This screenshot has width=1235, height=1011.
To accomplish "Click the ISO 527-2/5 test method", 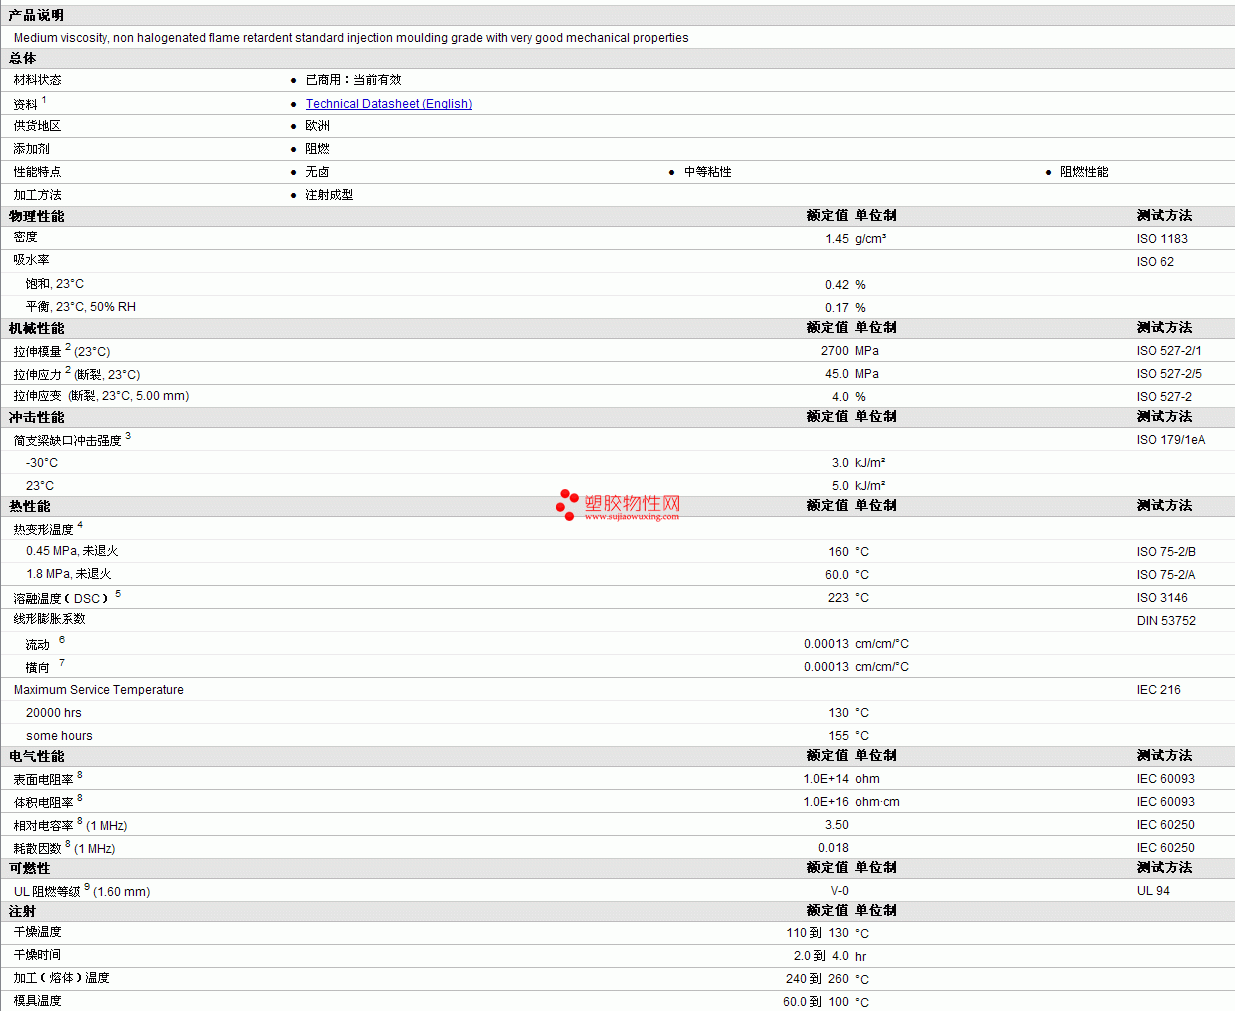I will click(1169, 374).
